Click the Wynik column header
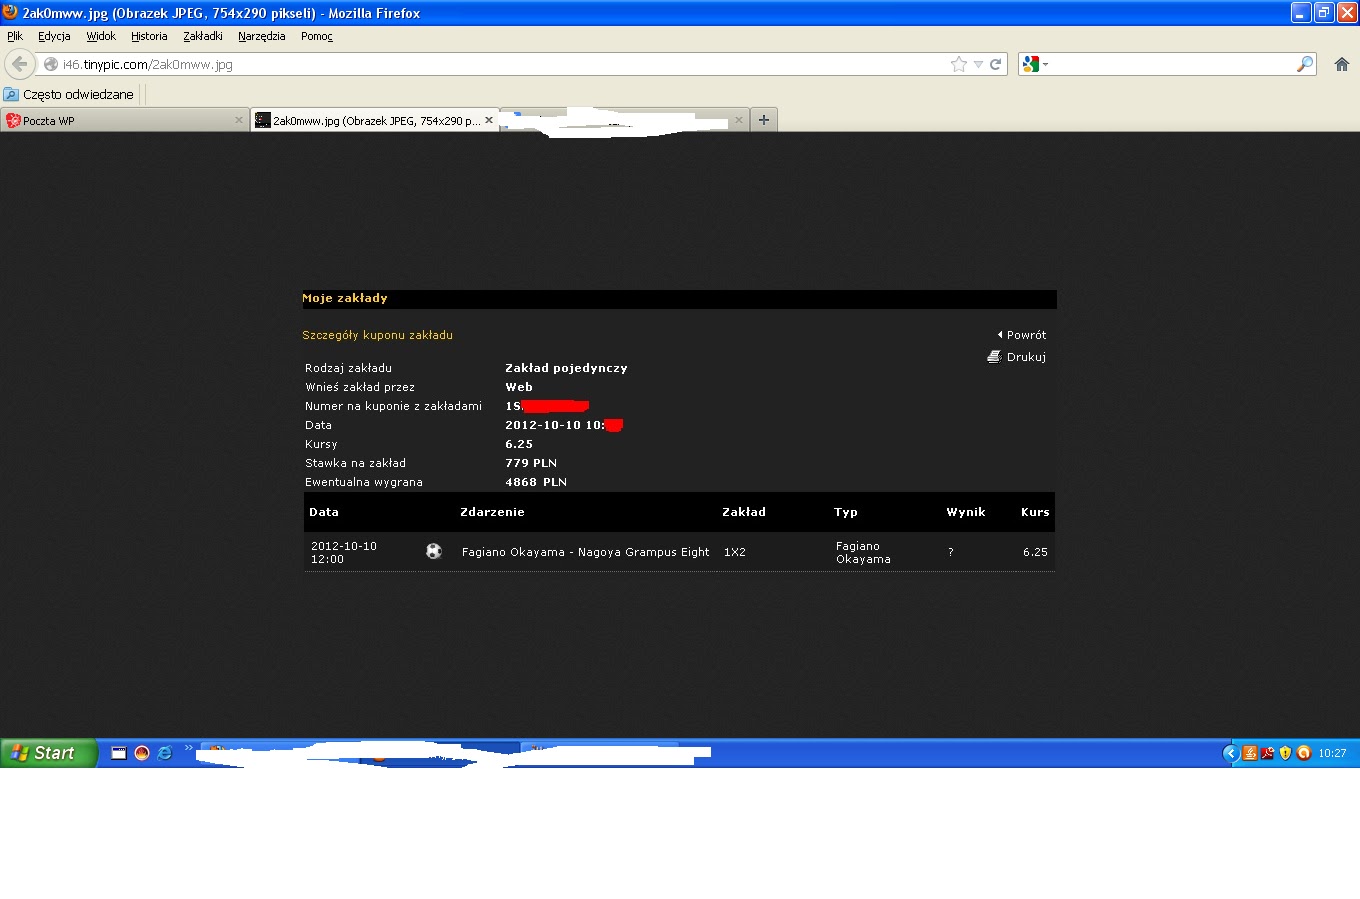 966,512
